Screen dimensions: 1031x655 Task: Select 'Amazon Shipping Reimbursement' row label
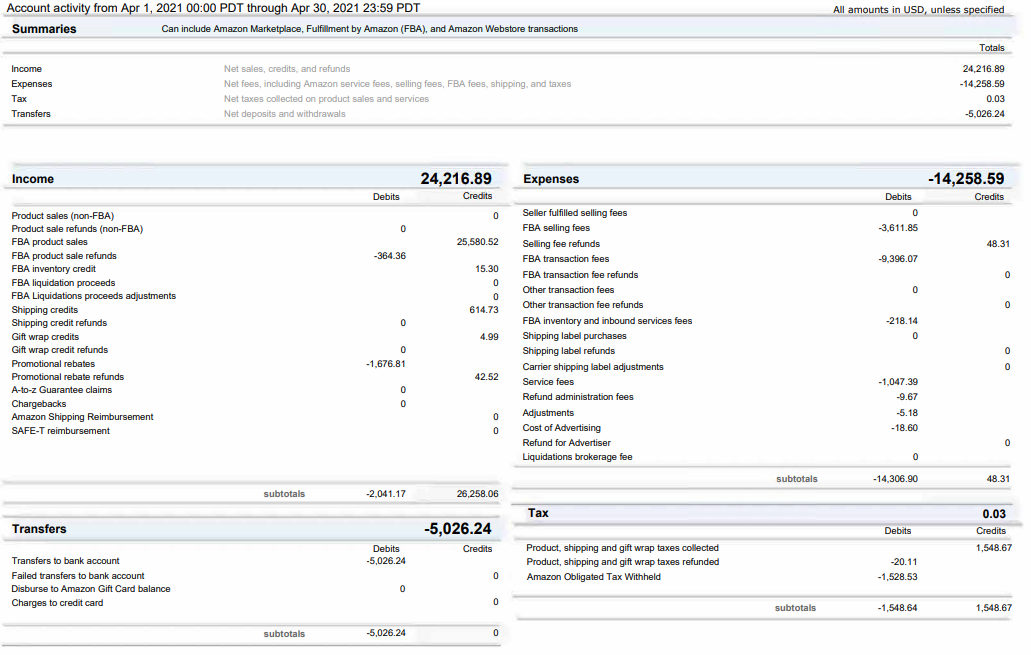82,417
